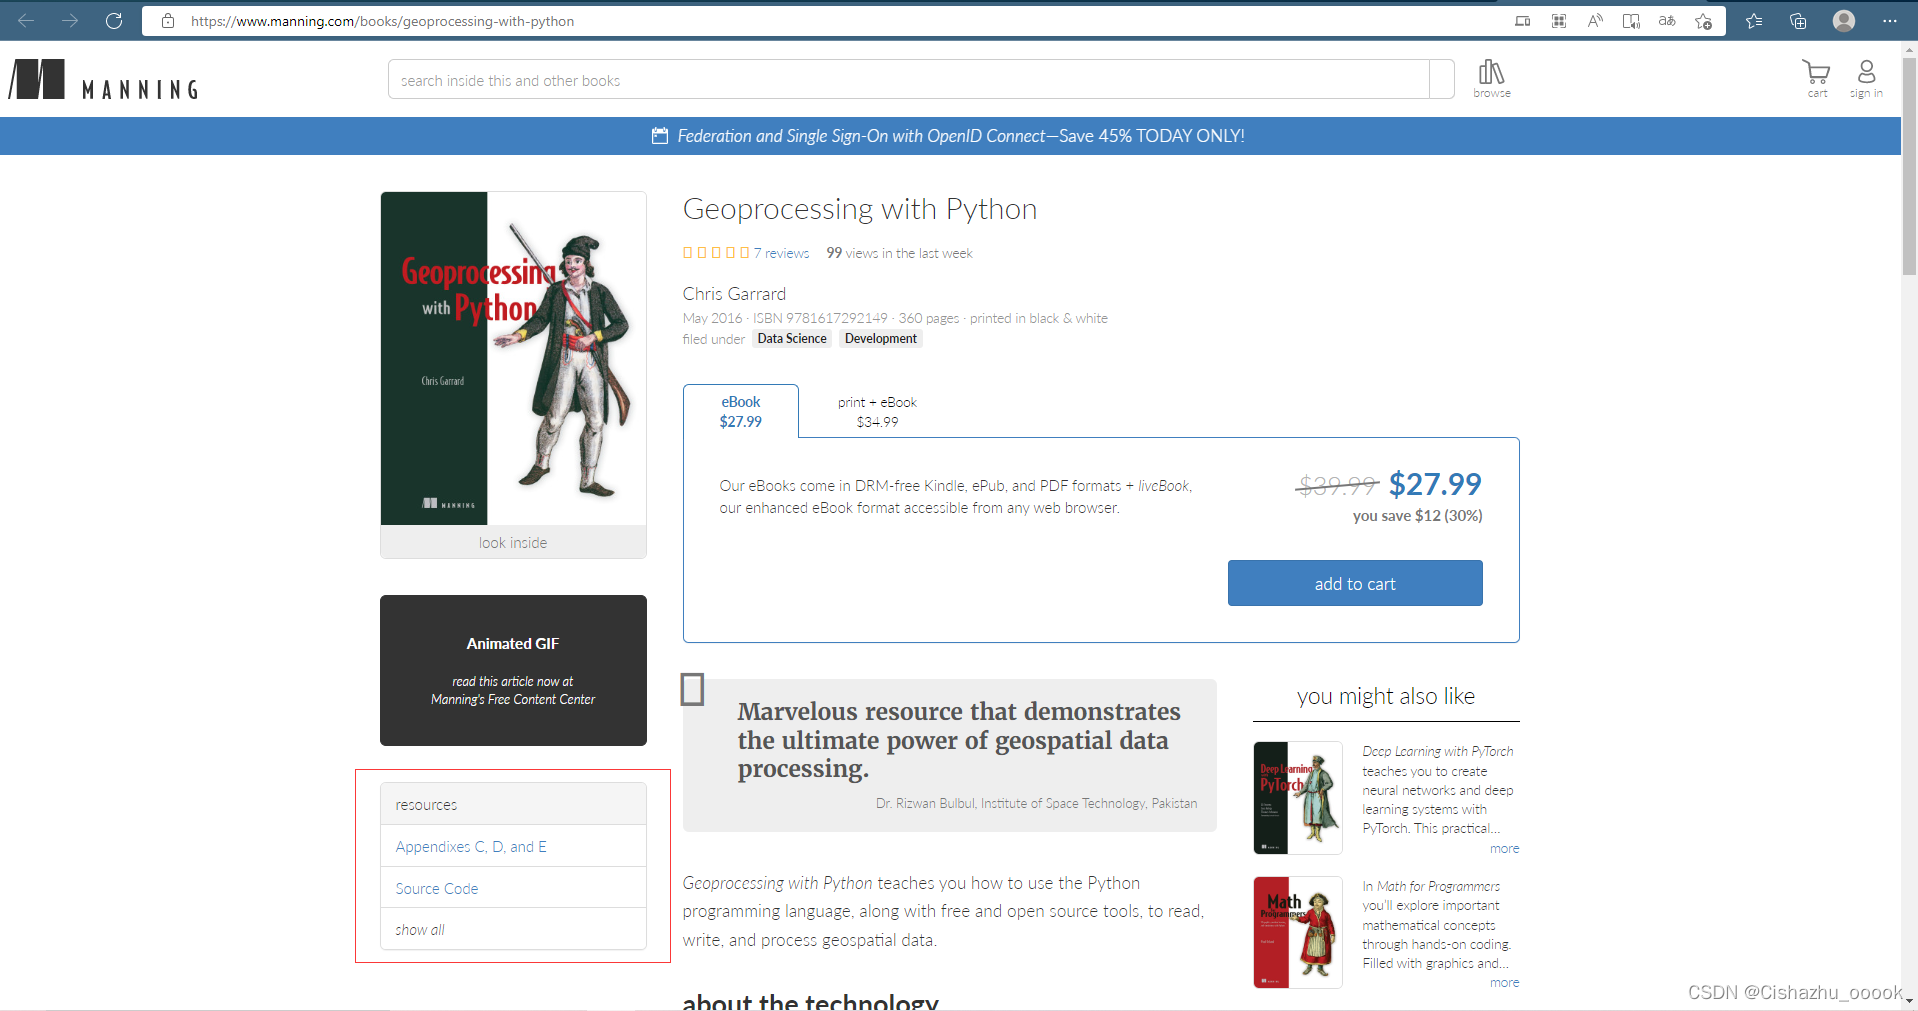The height and width of the screenshot is (1011, 1918).
Task: Expand more for Deep Learning with PyTorch
Action: pyautogui.click(x=1504, y=848)
